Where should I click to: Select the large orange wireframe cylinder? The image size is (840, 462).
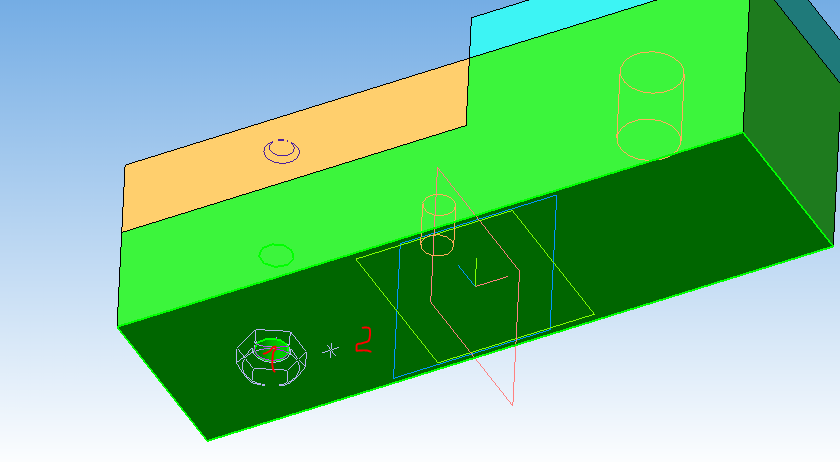[651, 105]
